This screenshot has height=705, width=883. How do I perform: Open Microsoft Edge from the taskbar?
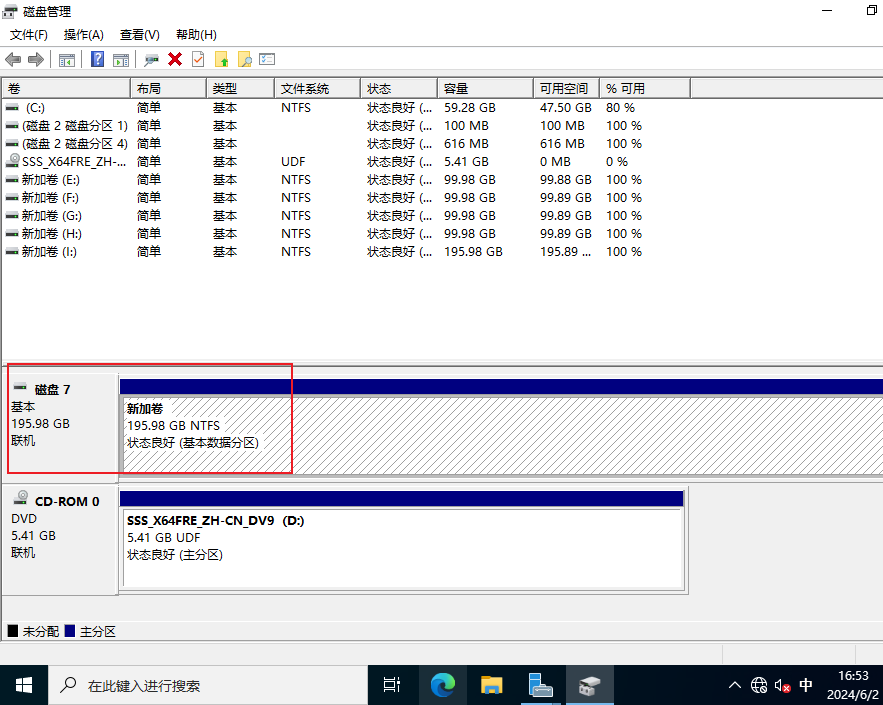(442, 685)
